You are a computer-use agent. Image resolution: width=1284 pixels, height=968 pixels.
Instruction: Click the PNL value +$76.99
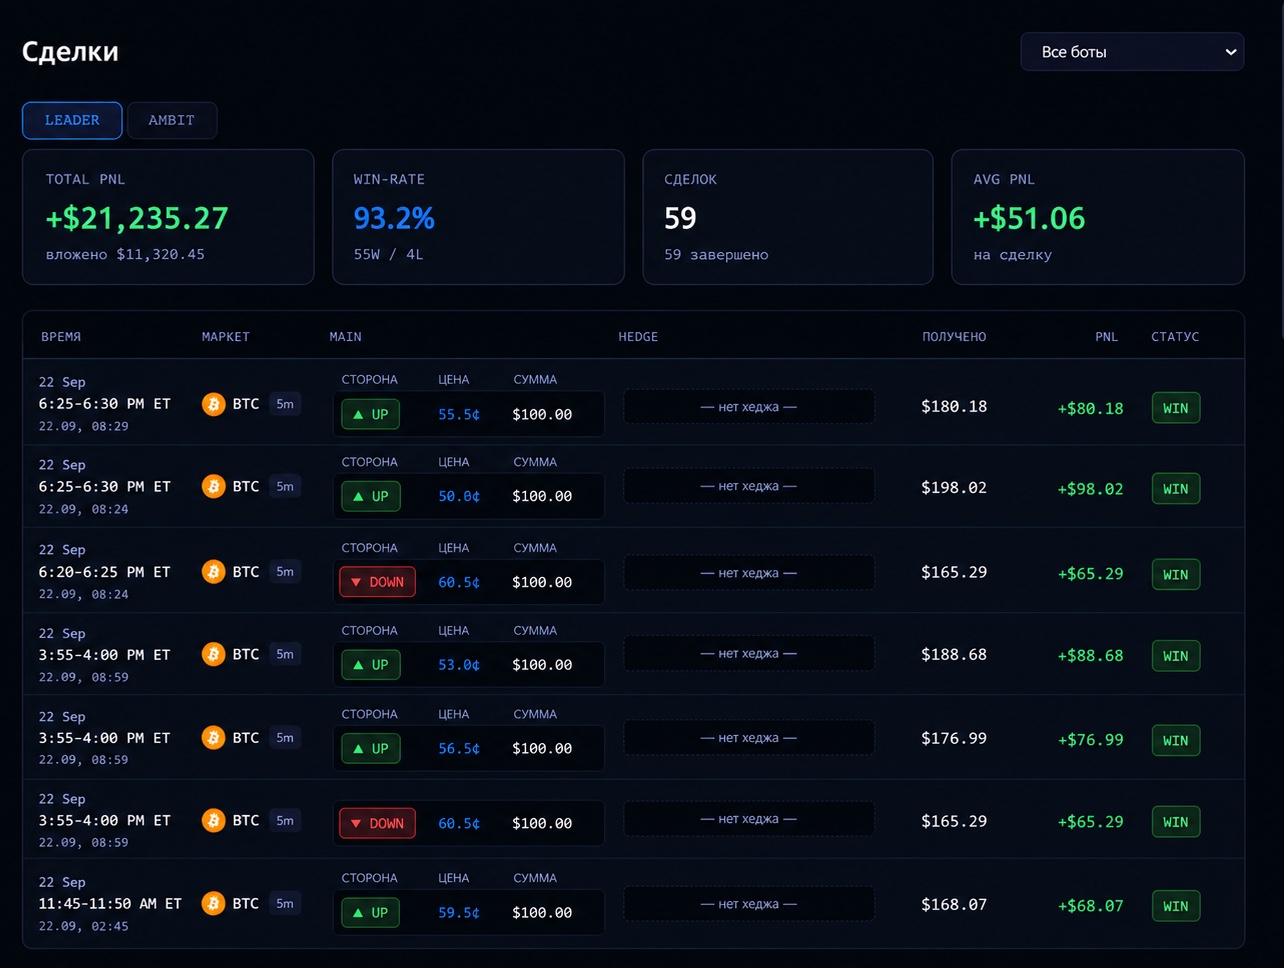(x=1090, y=740)
